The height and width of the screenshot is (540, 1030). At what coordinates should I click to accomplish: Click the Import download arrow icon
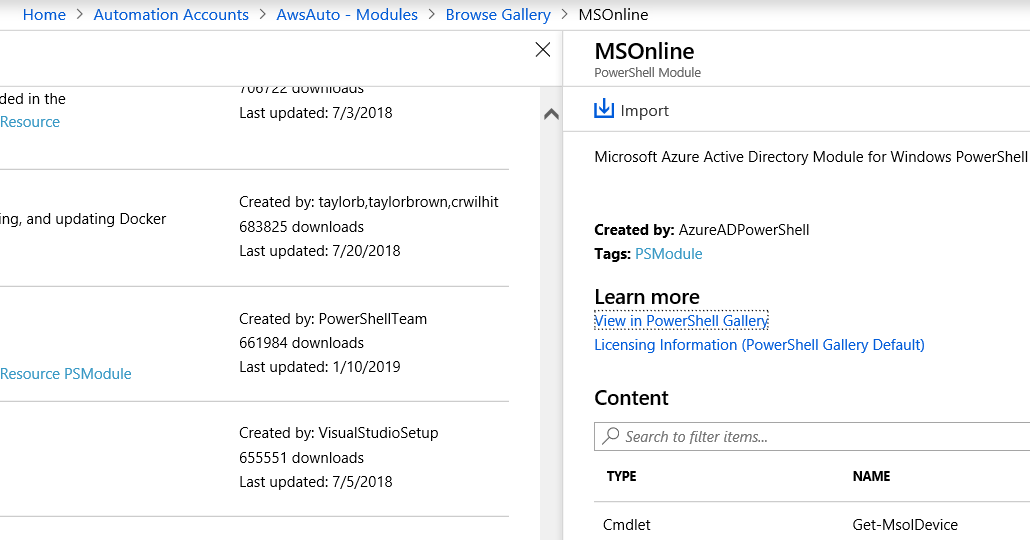[x=604, y=109]
